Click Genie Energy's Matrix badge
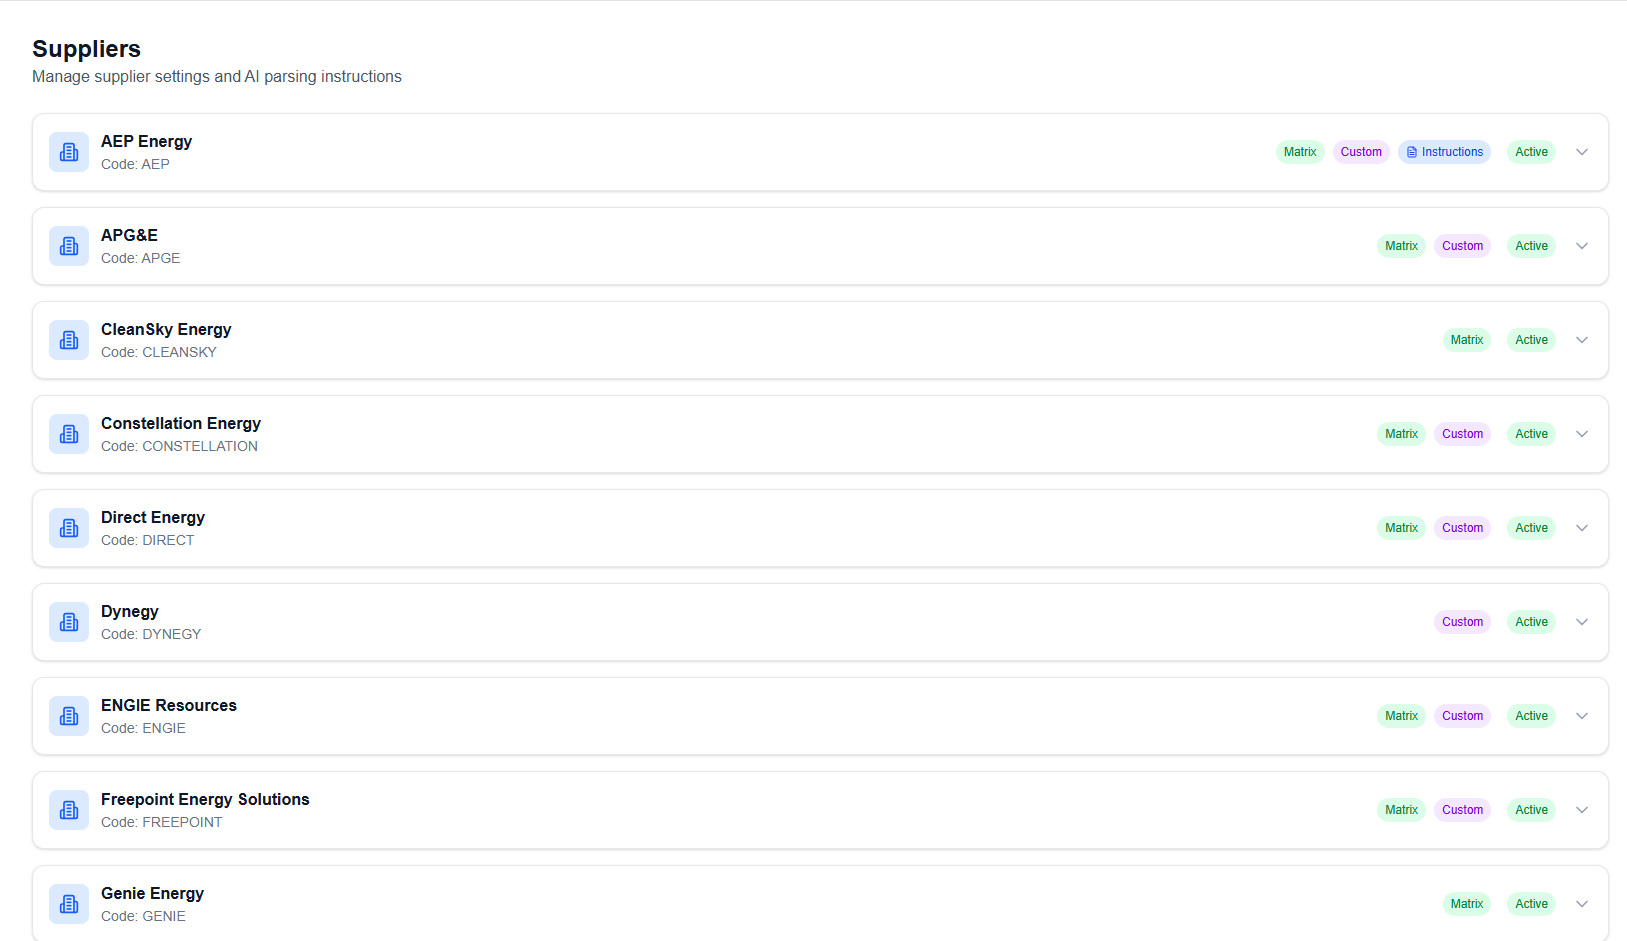 [x=1467, y=904]
